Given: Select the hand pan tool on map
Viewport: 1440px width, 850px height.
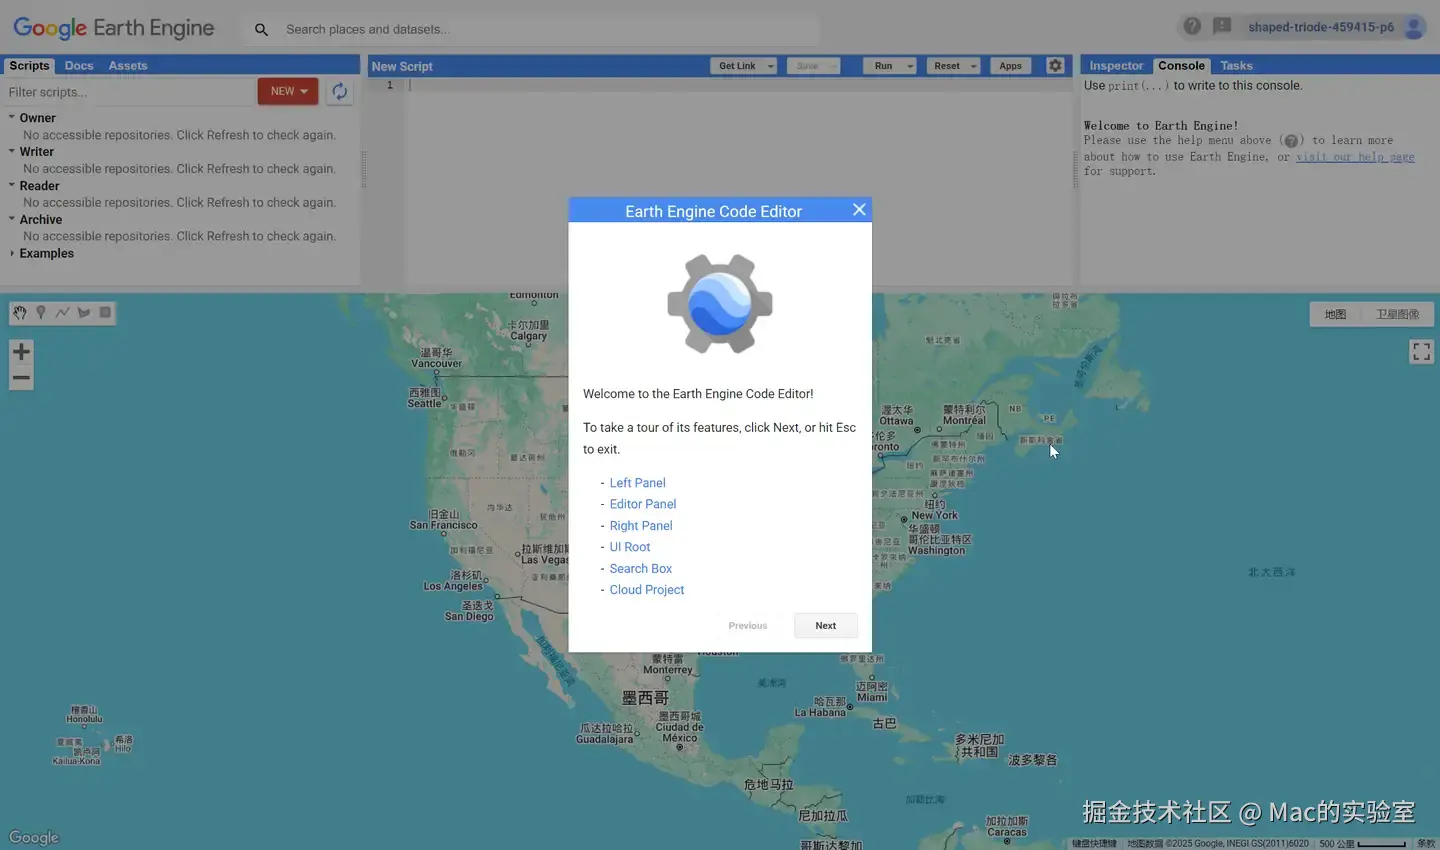Looking at the screenshot, I should pos(19,313).
